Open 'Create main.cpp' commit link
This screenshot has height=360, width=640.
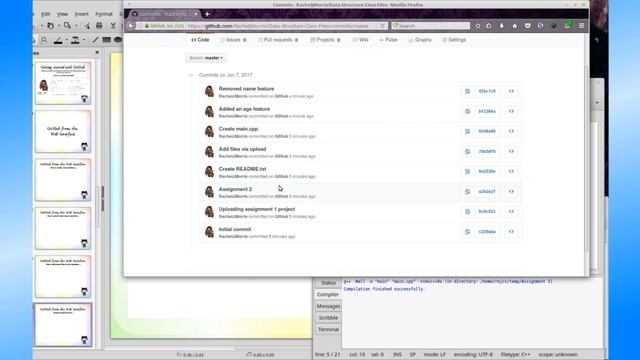[238, 129]
